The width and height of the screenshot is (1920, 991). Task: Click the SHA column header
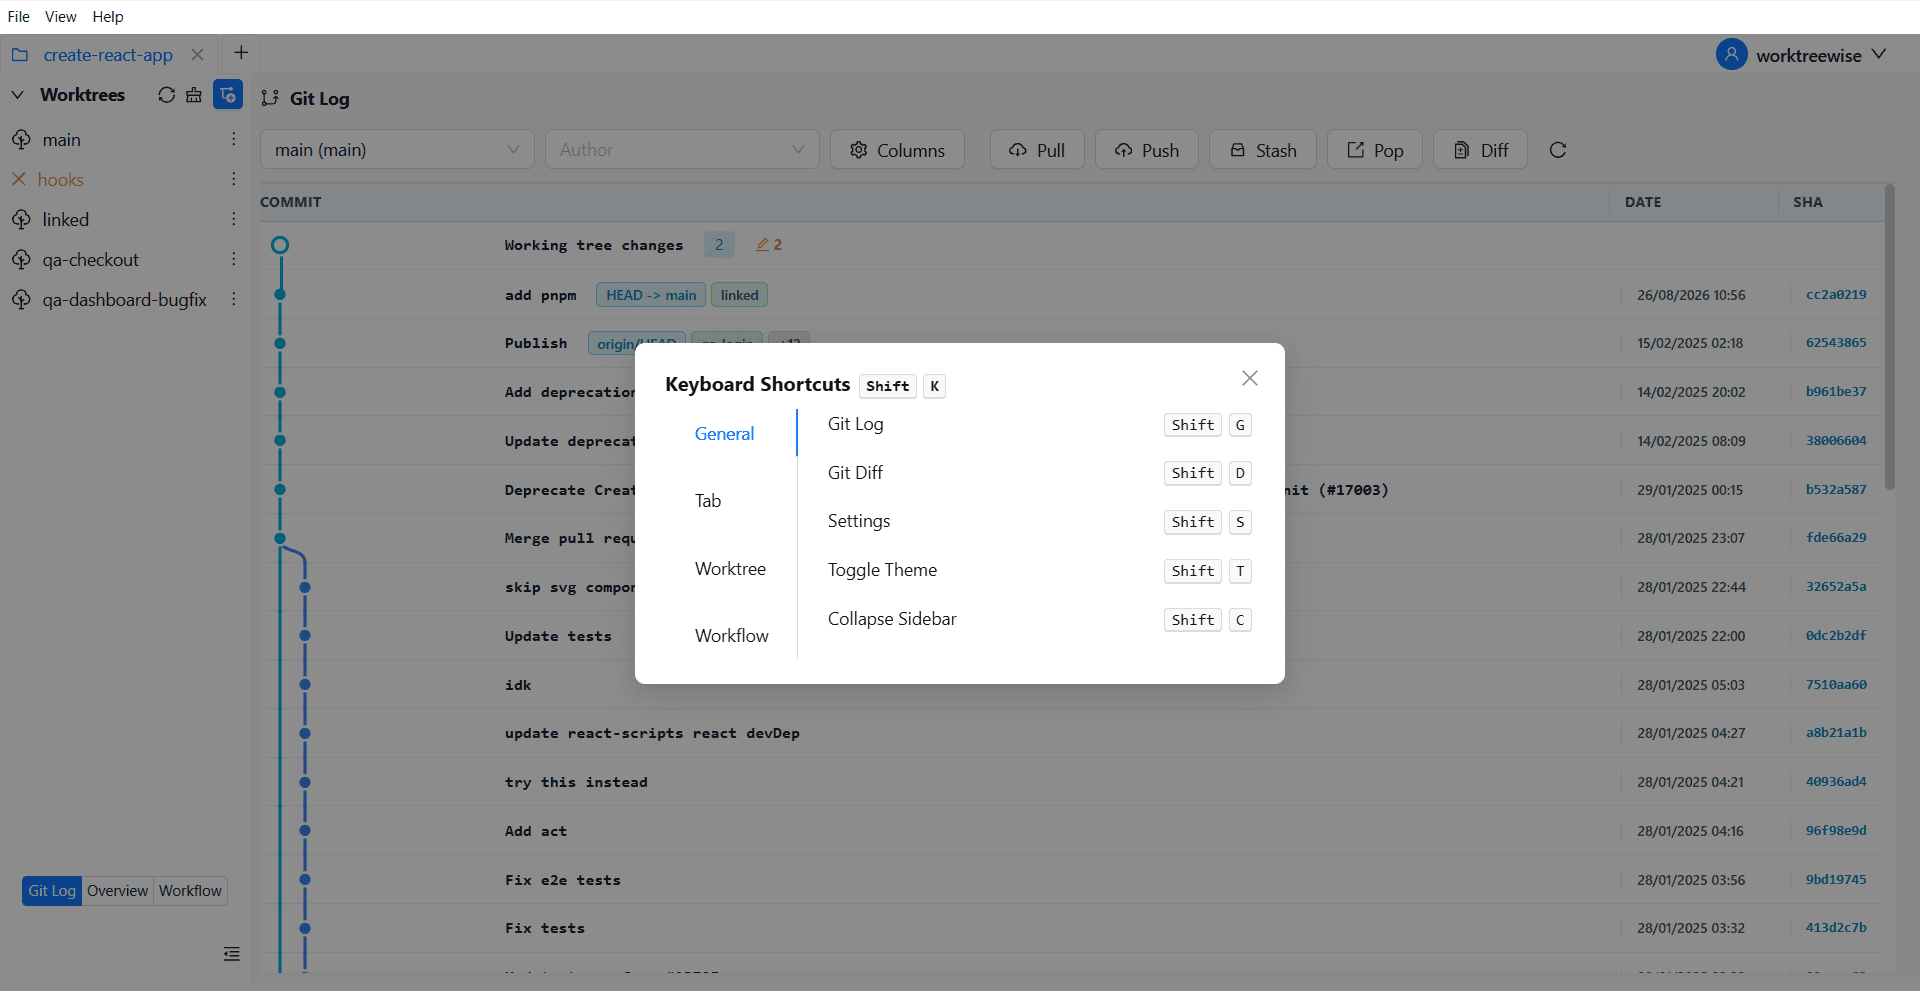click(1807, 202)
